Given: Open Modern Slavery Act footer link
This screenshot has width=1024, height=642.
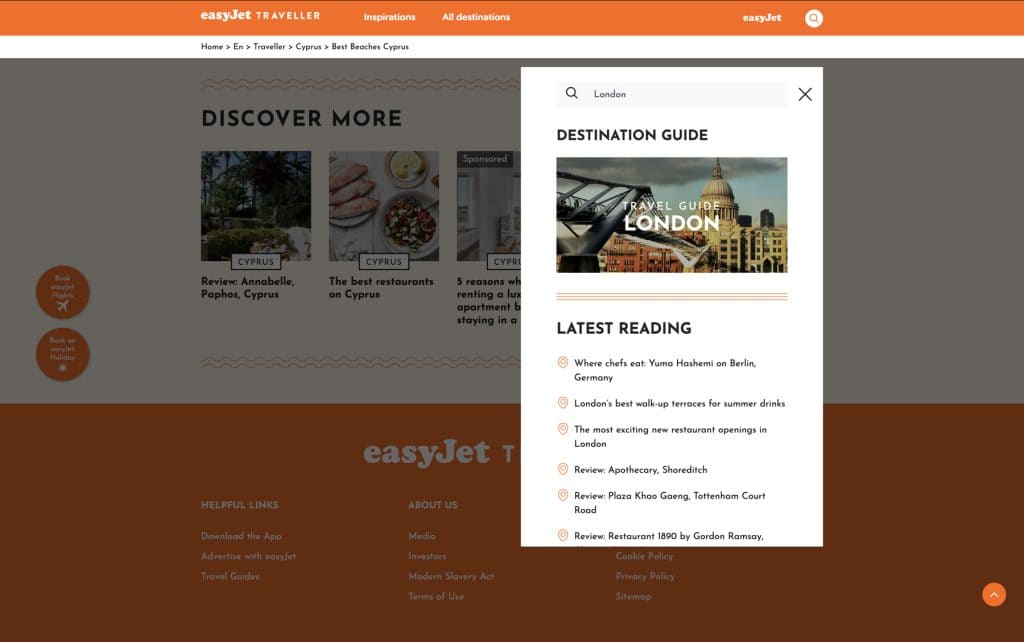Looking at the screenshot, I should 451,577.
